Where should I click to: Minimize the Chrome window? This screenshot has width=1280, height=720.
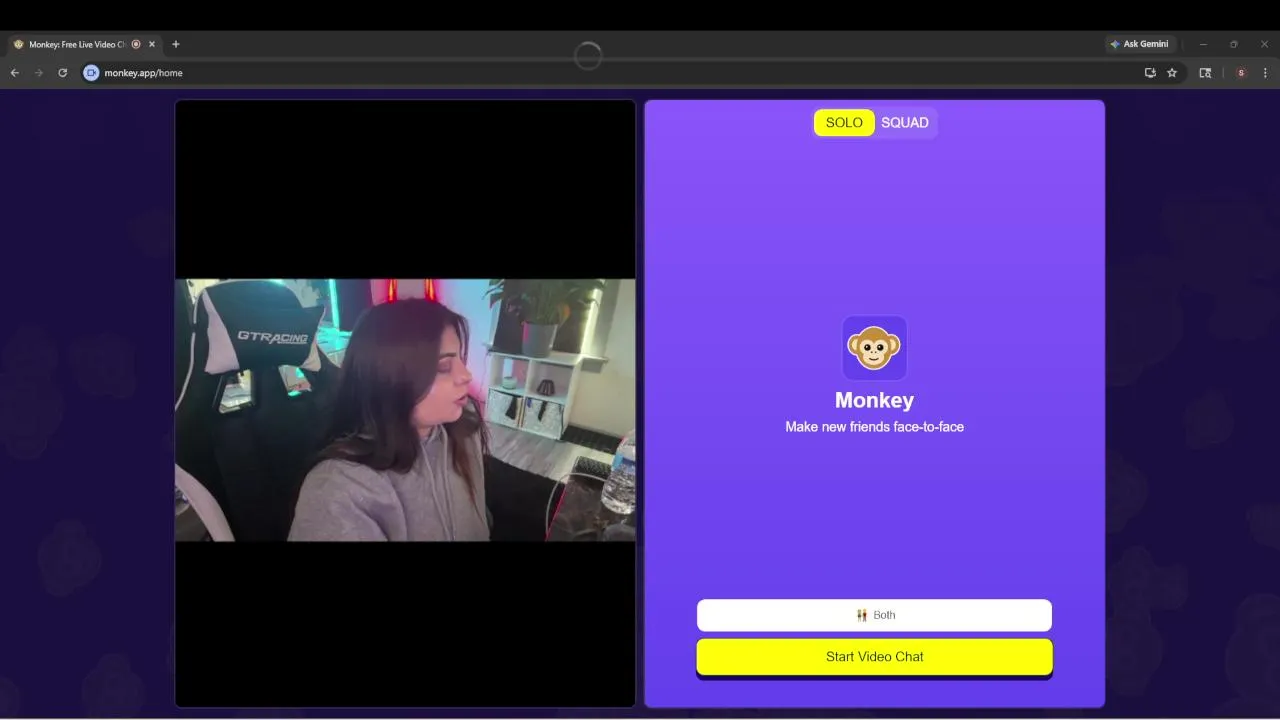pyautogui.click(x=1203, y=44)
